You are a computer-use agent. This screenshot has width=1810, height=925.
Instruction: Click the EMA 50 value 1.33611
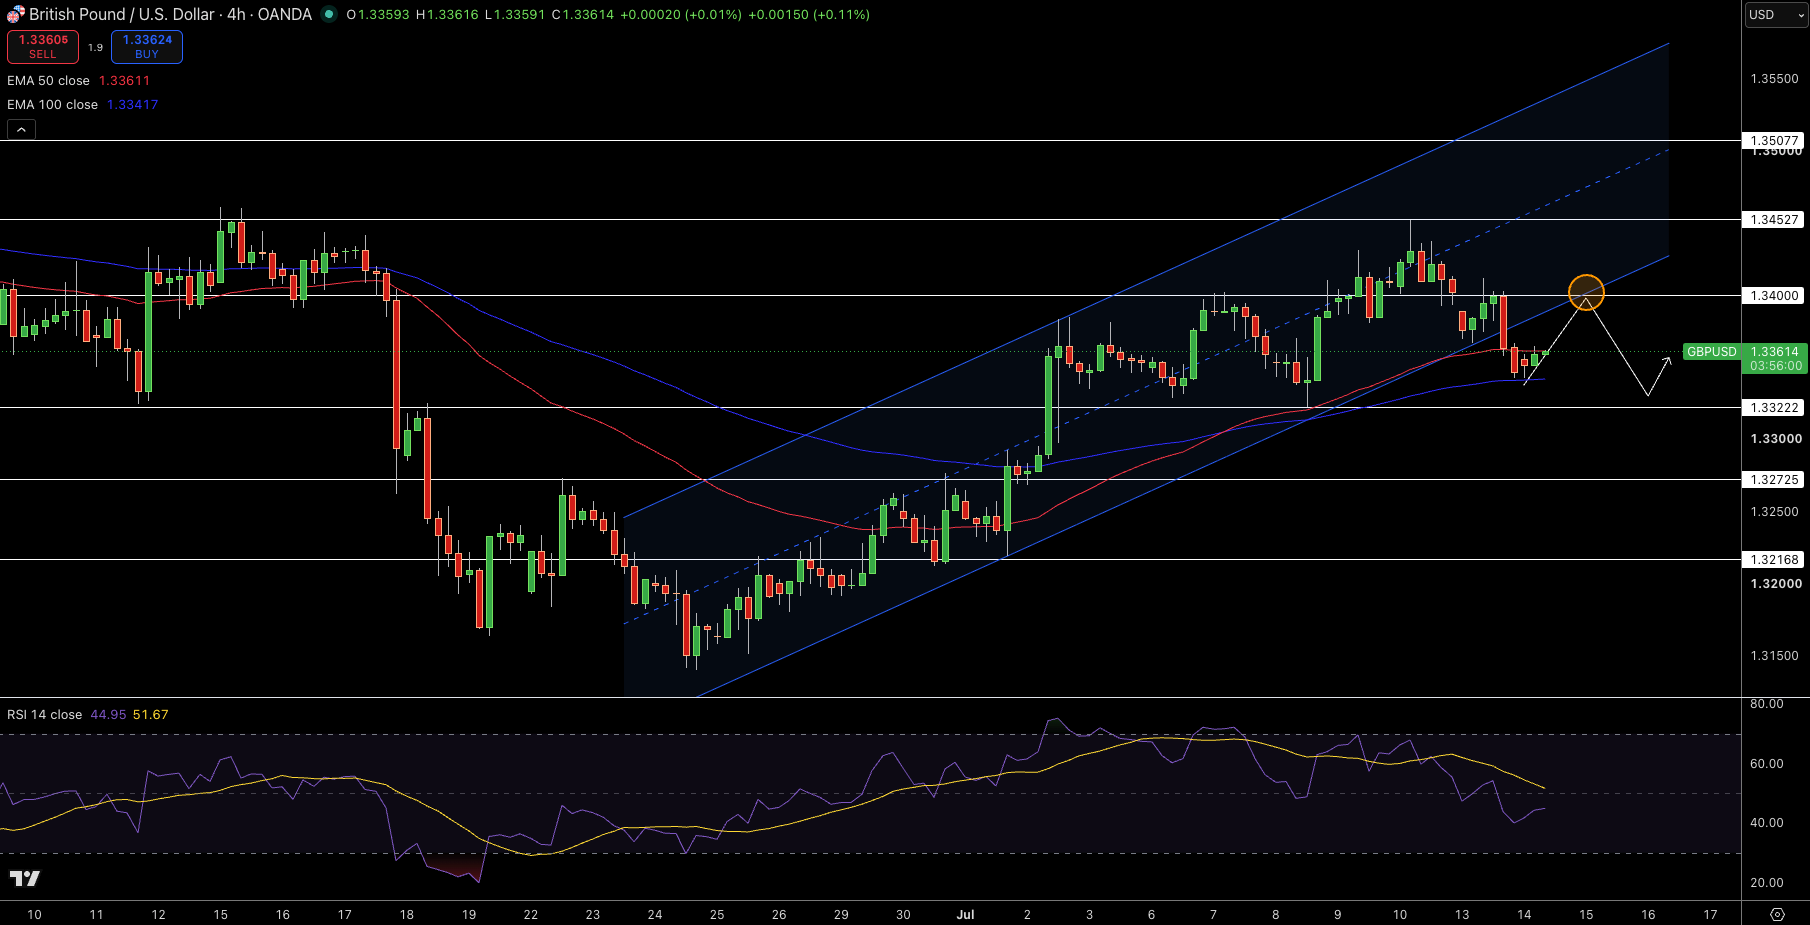pos(124,81)
